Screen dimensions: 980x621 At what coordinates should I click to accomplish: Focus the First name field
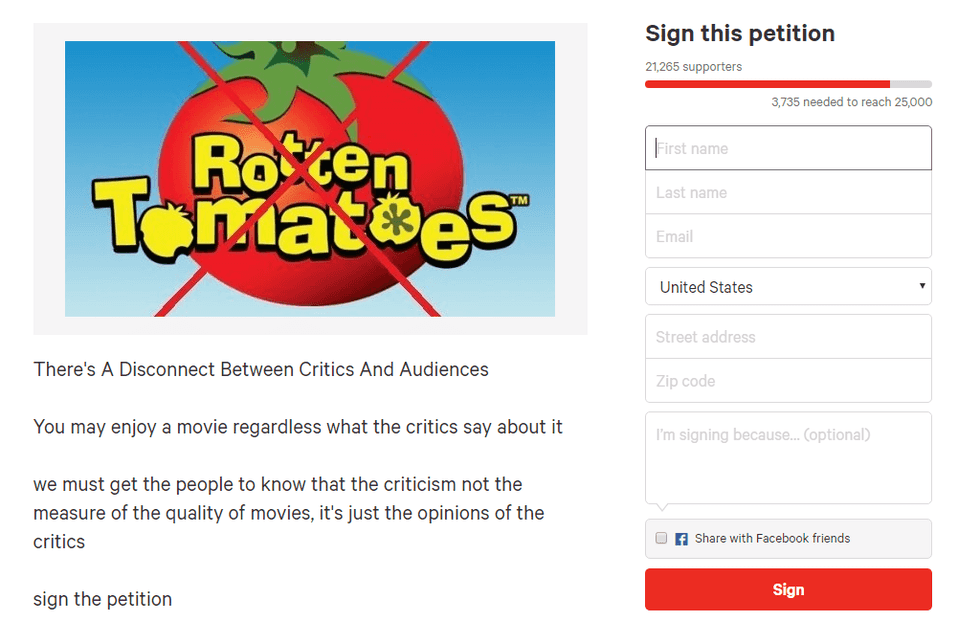tap(788, 149)
